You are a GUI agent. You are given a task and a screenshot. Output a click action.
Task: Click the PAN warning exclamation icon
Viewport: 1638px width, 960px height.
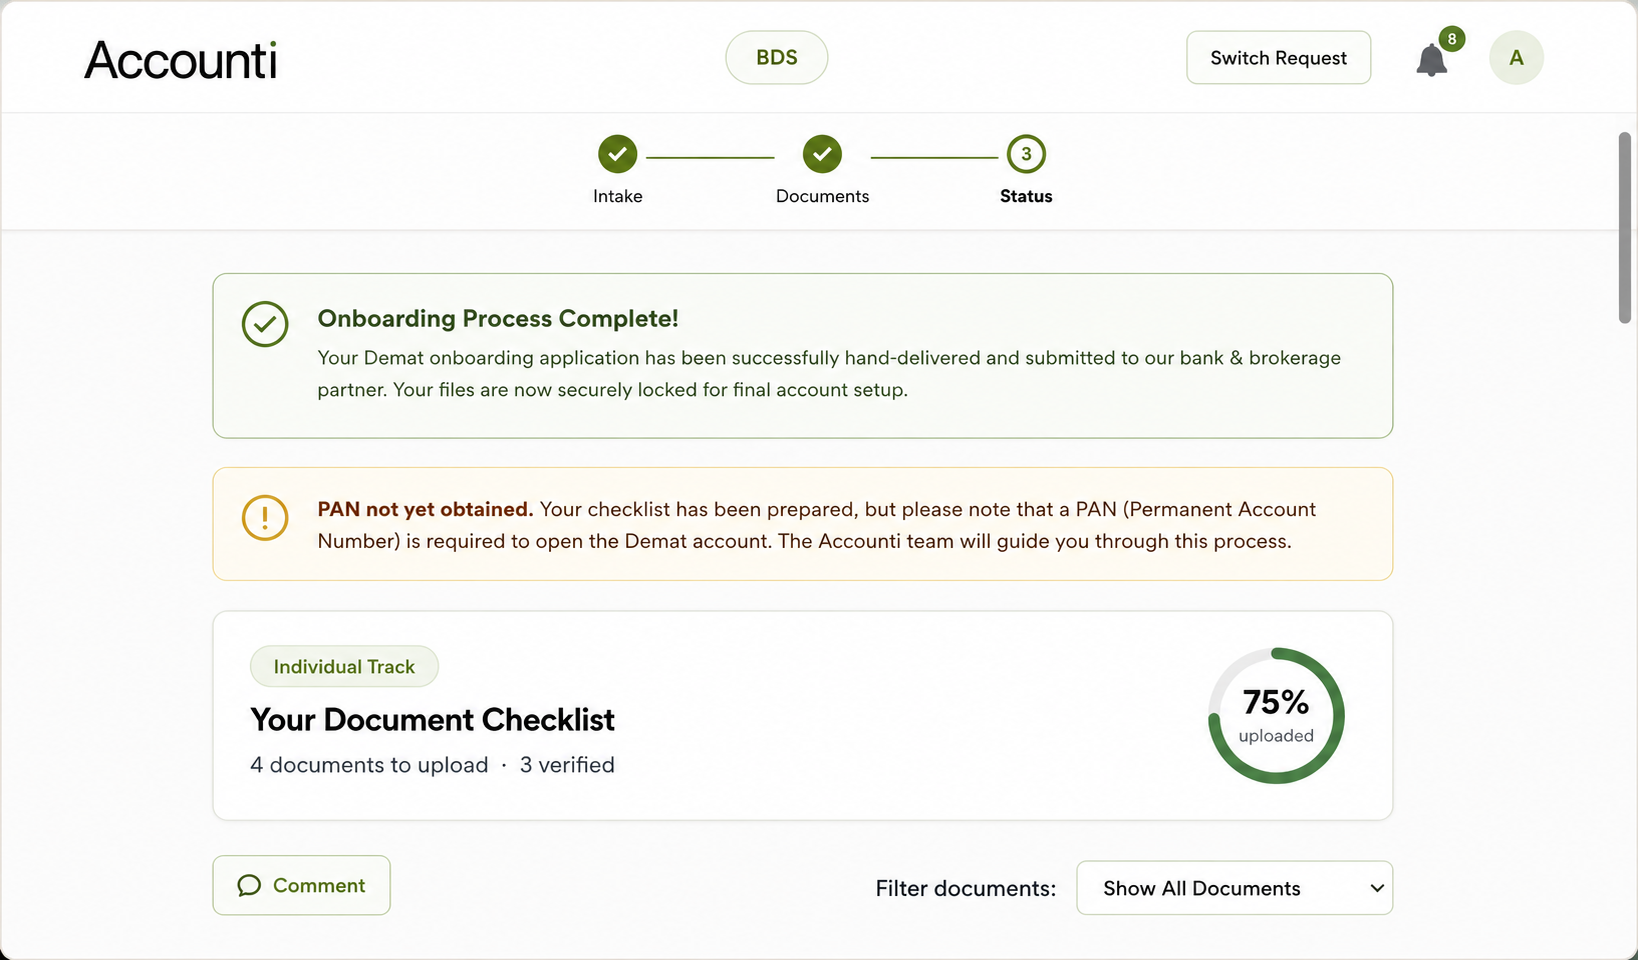click(265, 518)
